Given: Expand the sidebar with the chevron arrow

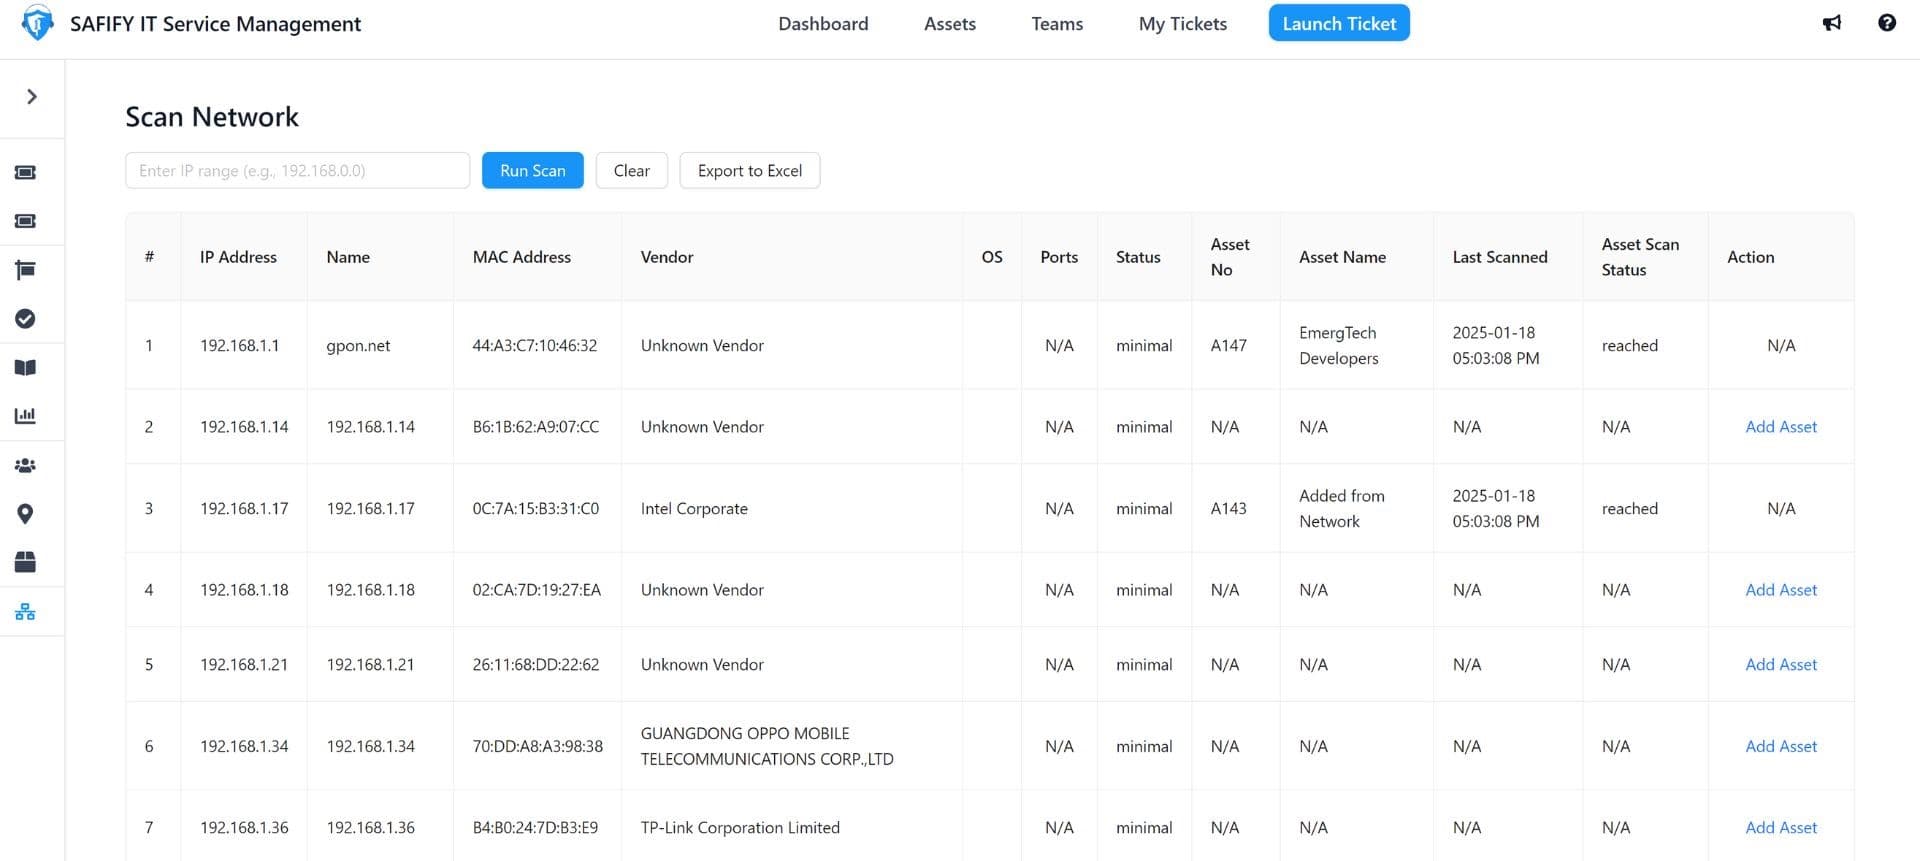Looking at the screenshot, I should 32,97.
